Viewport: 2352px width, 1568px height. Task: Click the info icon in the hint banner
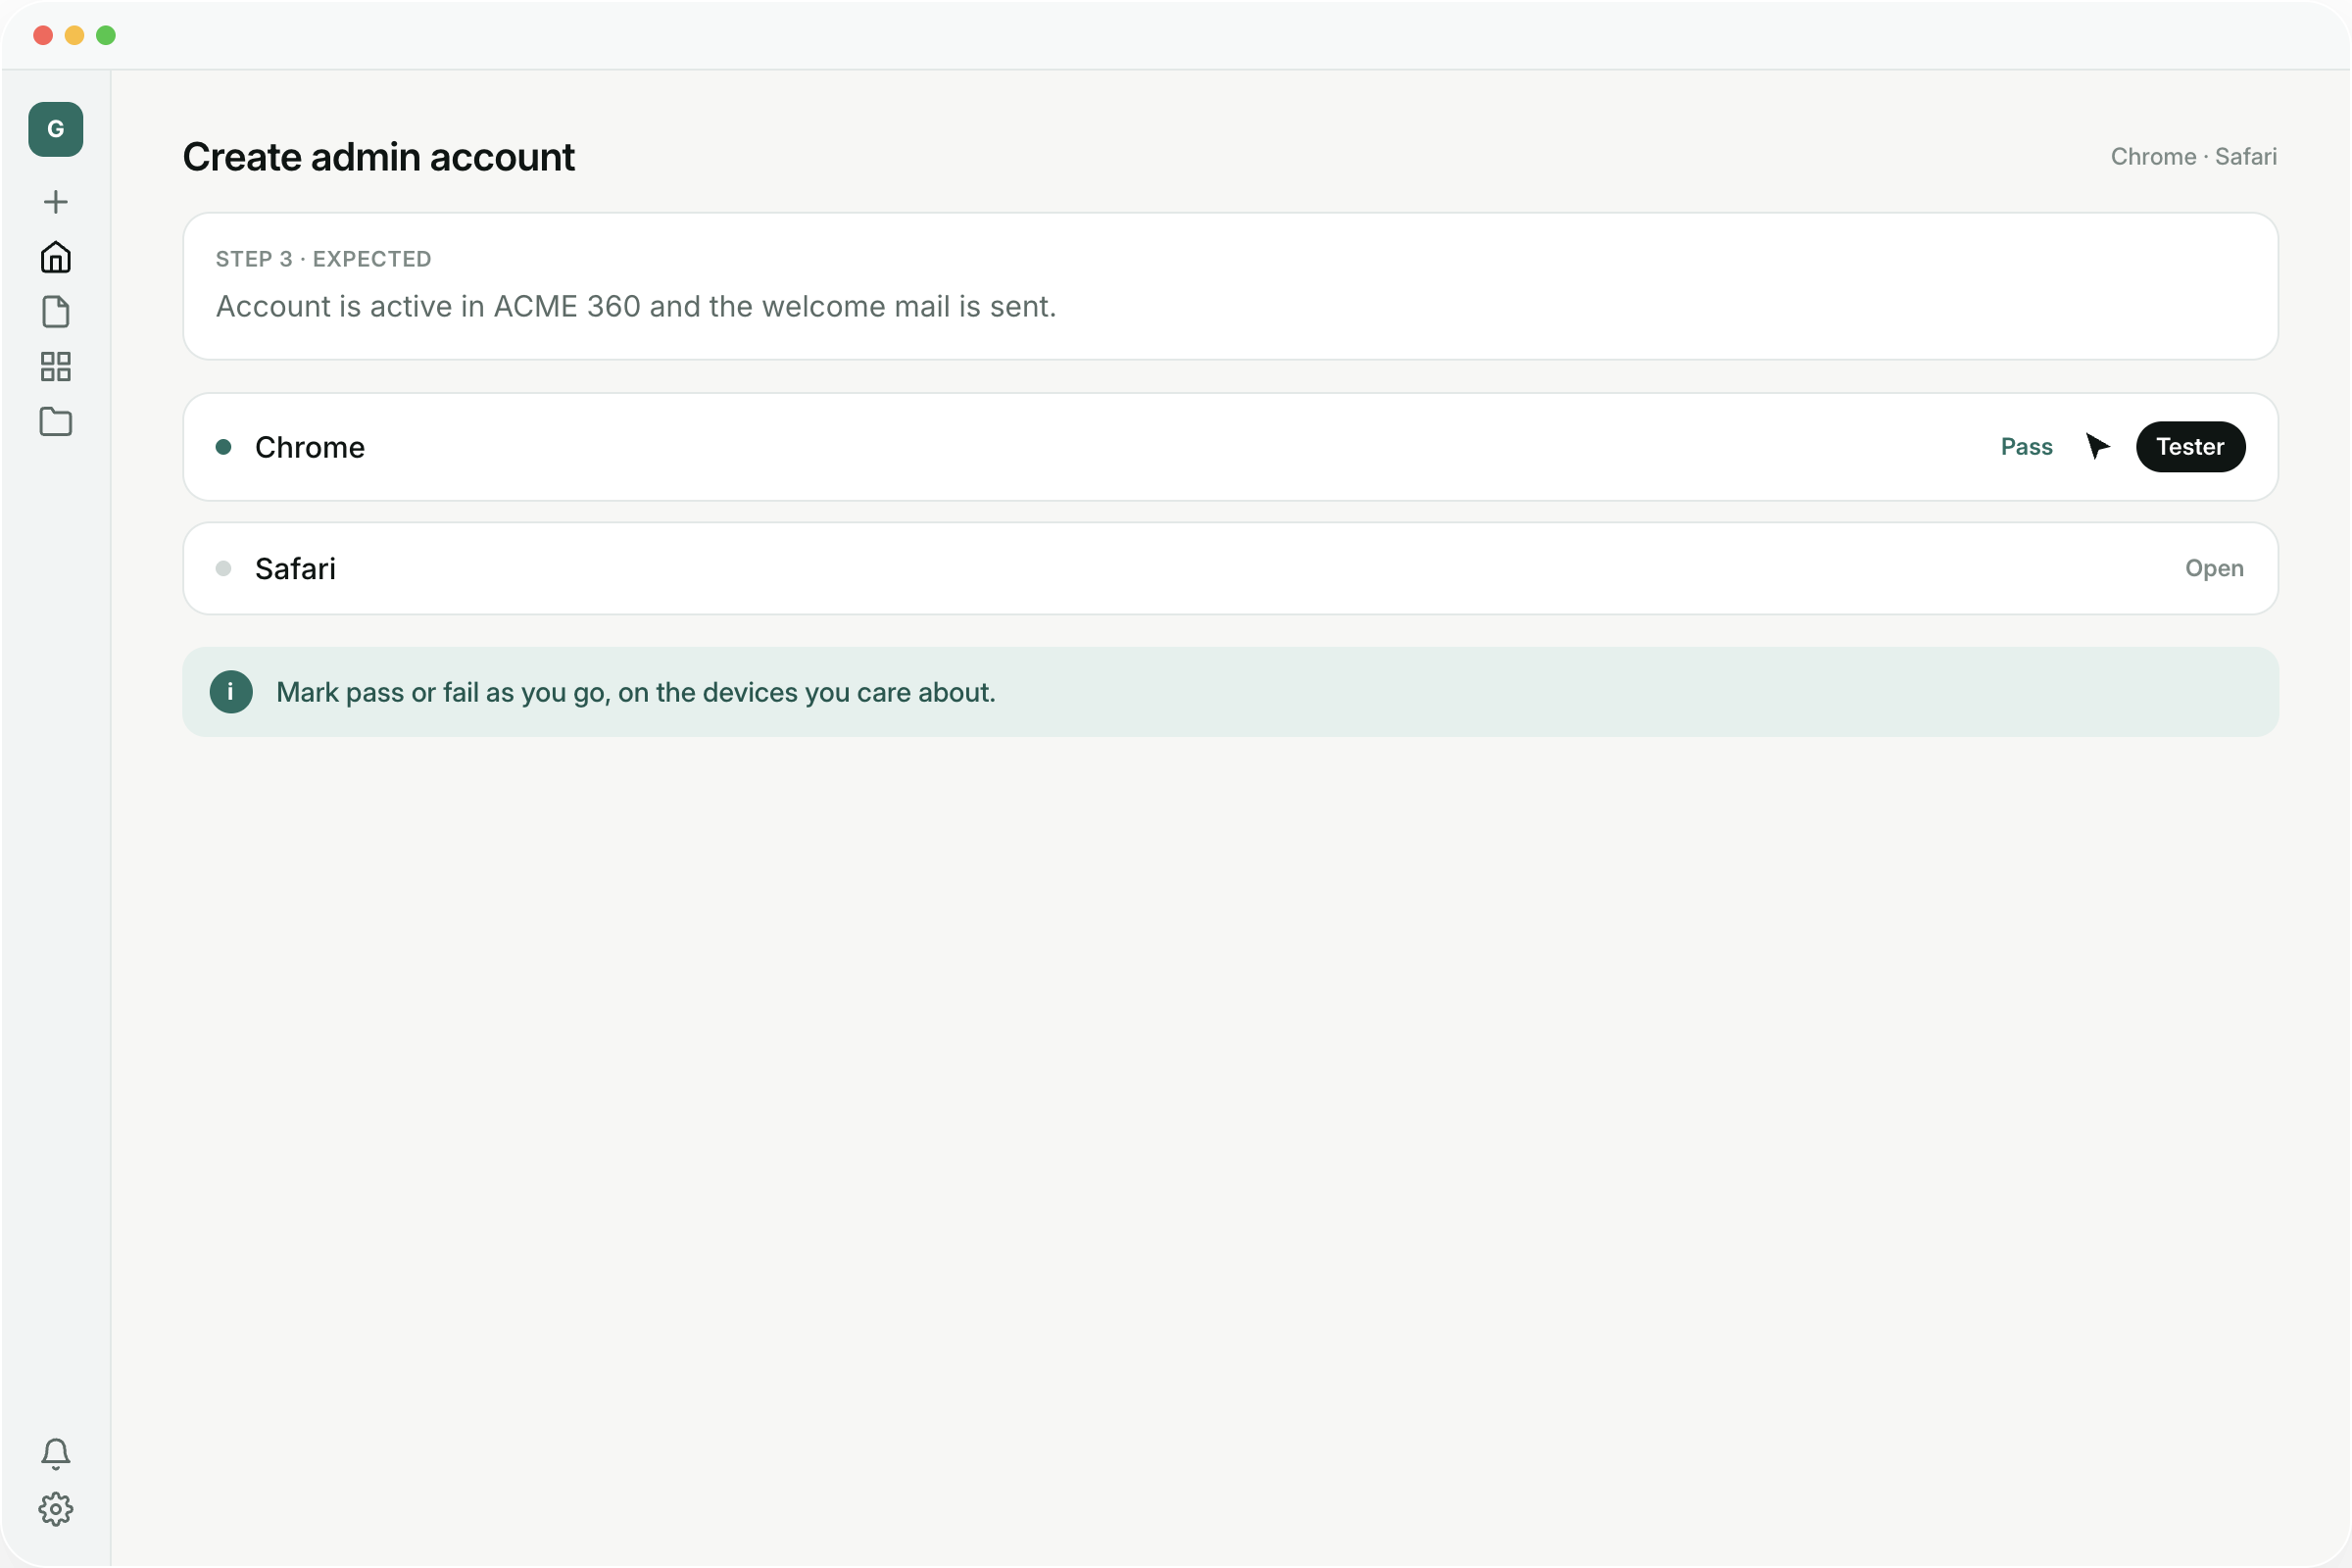[x=231, y=692]
